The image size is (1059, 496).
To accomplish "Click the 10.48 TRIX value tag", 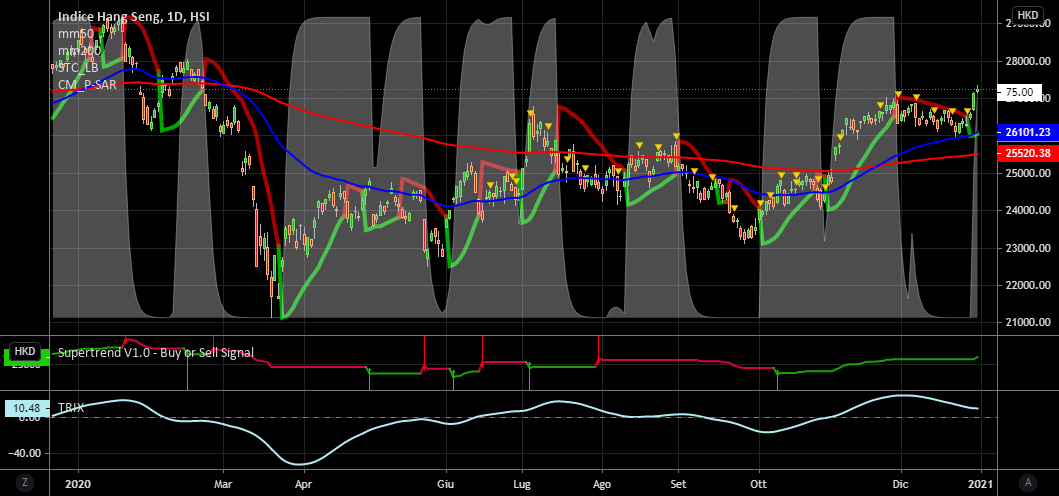I will point(24,408).
